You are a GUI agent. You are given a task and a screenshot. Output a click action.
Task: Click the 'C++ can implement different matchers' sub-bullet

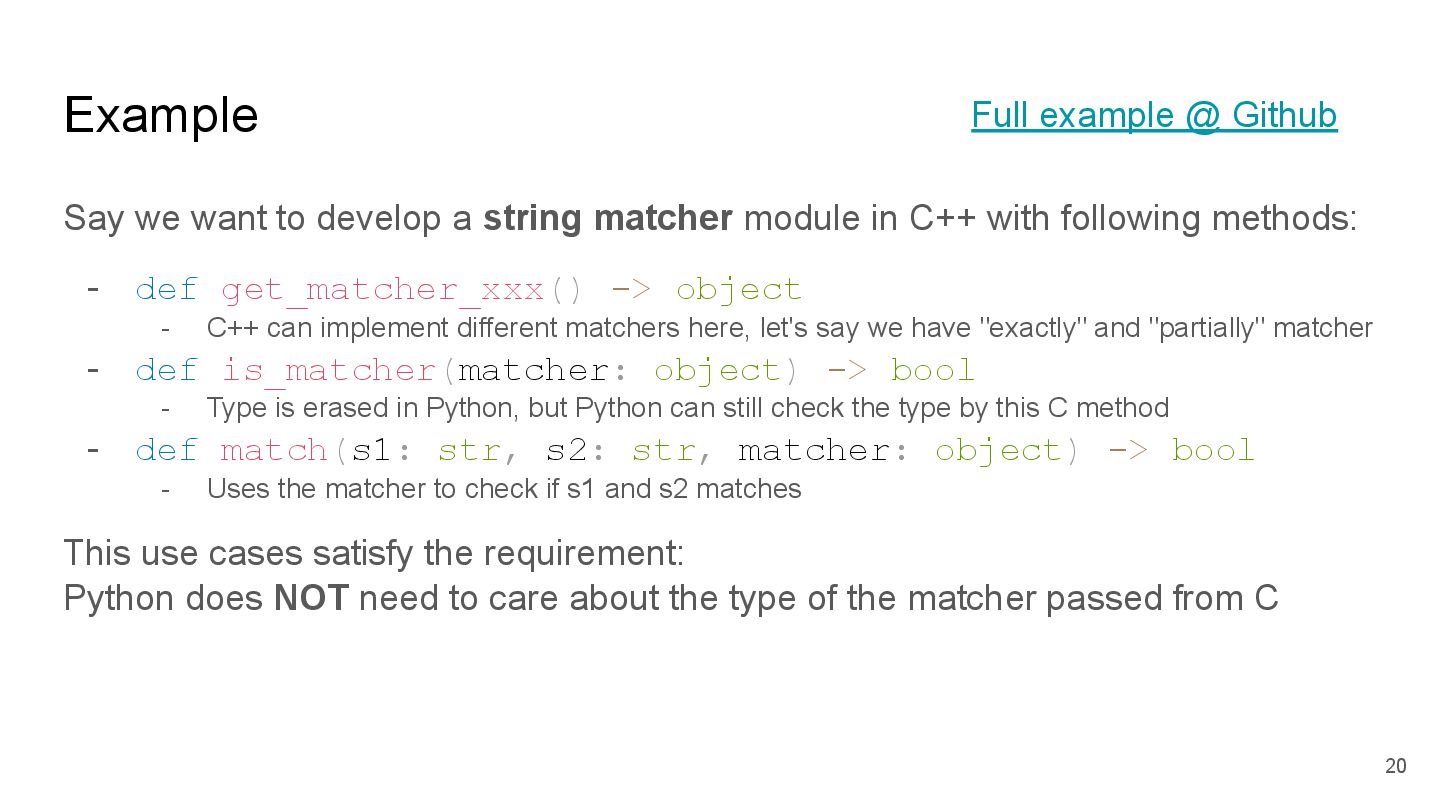(x=790, y=328)
